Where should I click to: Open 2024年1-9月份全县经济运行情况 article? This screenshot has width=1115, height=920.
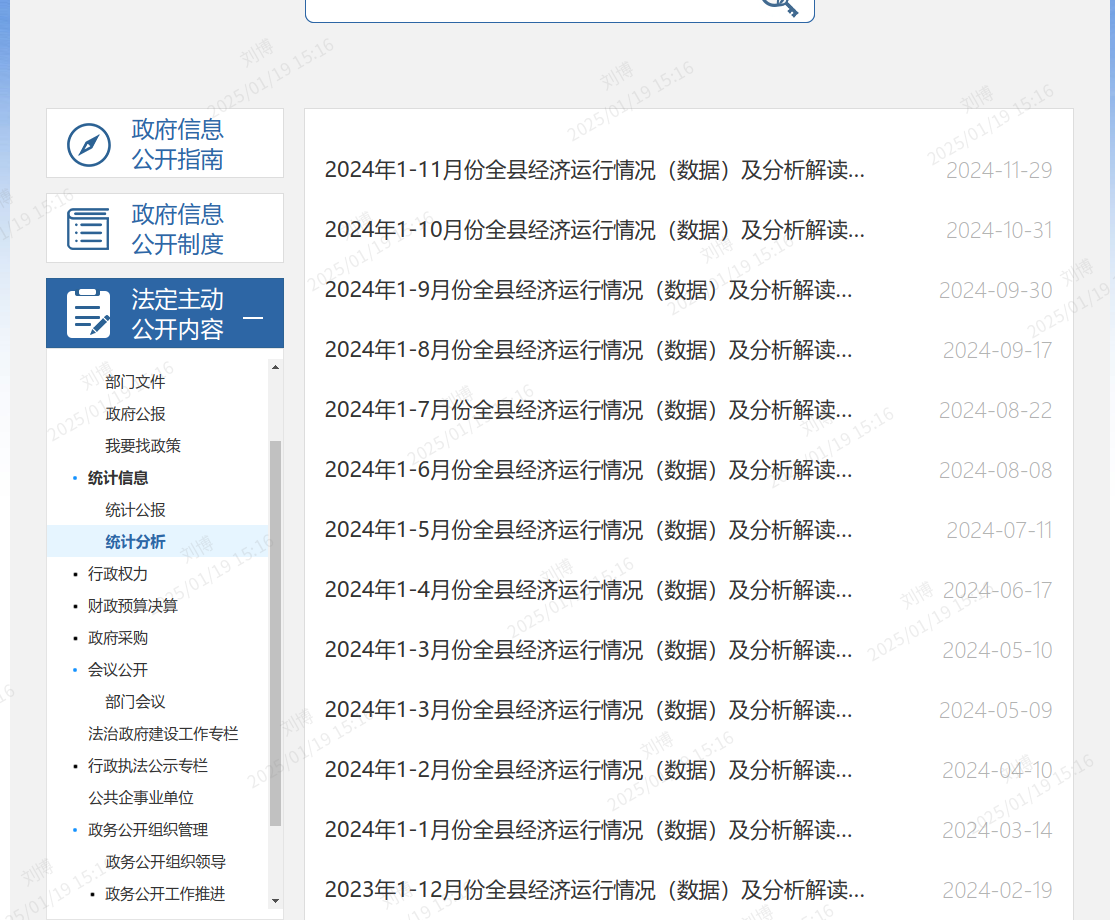tap(588, 290)
